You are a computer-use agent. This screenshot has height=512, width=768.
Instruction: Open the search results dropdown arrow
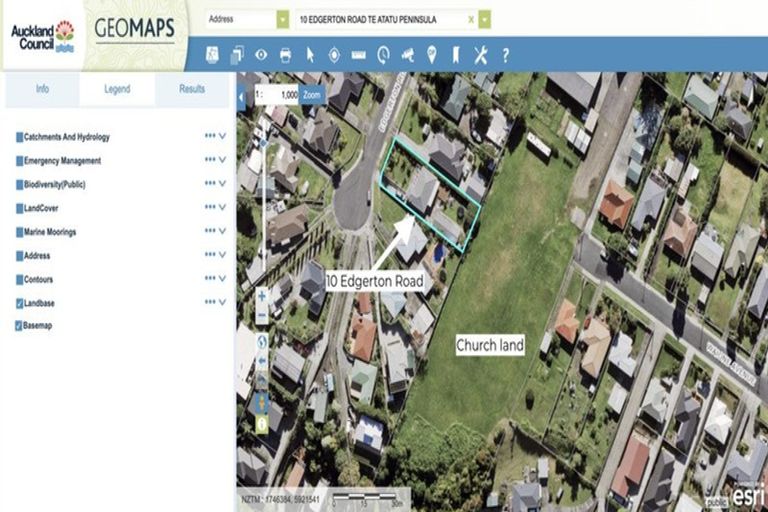click(484, 20)
